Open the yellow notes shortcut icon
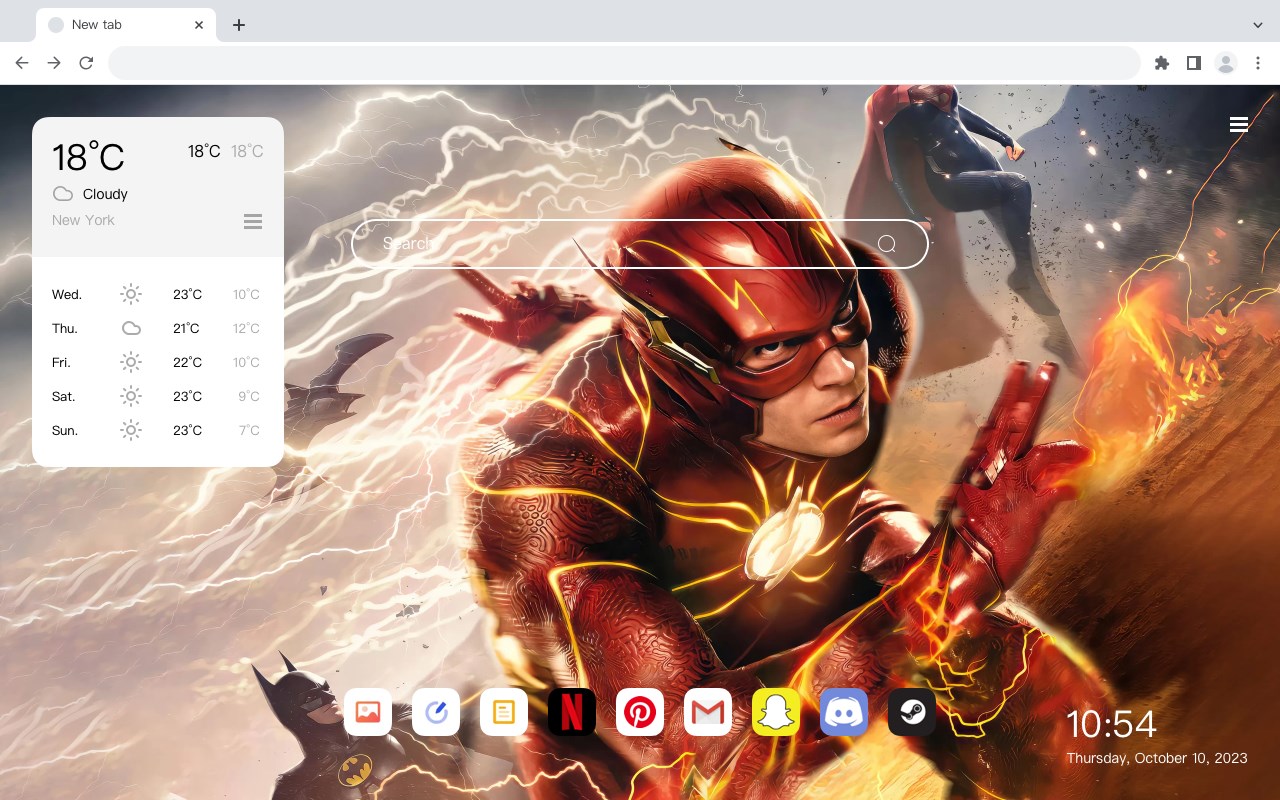The image size is (1280, 800). click(504, 712)
